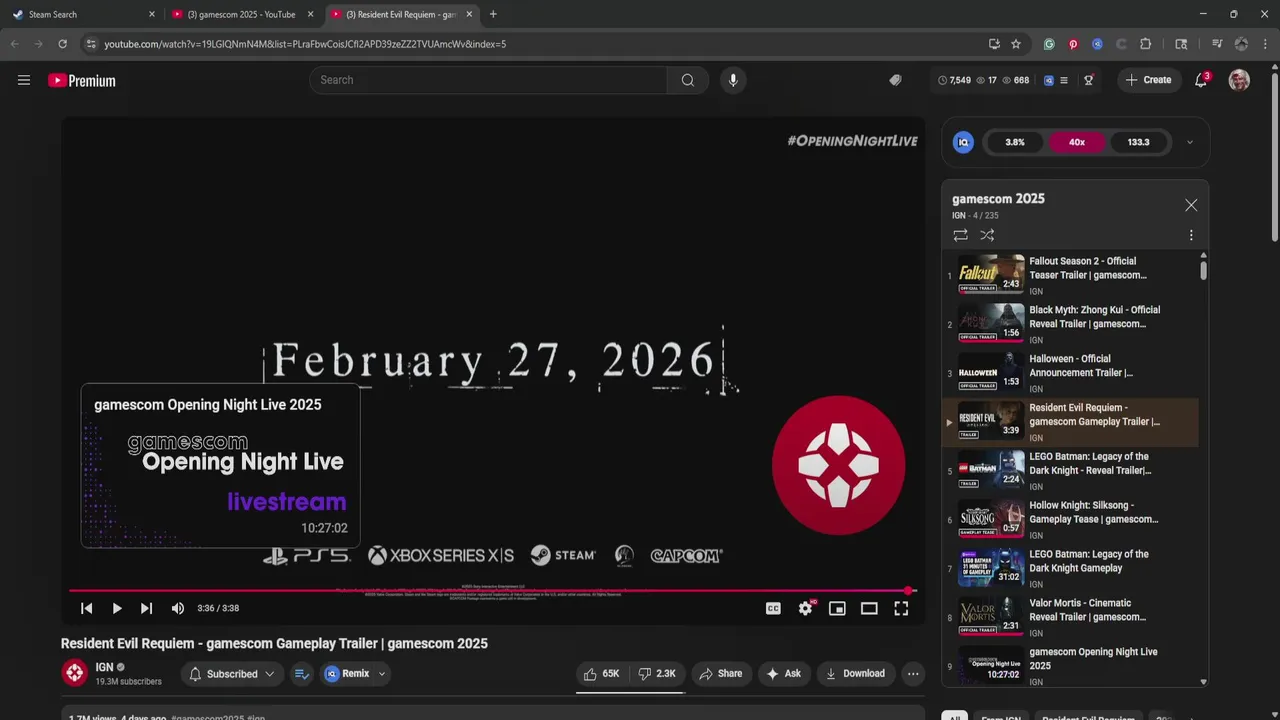Click gamescom Opening Night Live endscreen card

point(220,465)
